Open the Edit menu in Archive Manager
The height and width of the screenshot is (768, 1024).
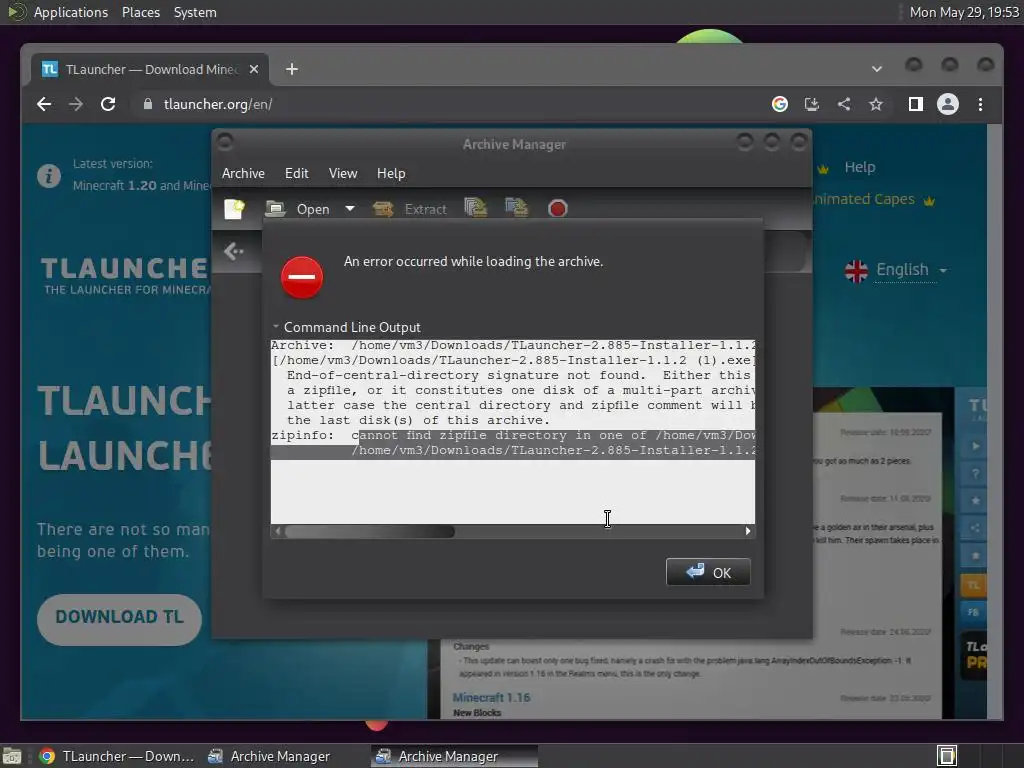click(296, 173)
